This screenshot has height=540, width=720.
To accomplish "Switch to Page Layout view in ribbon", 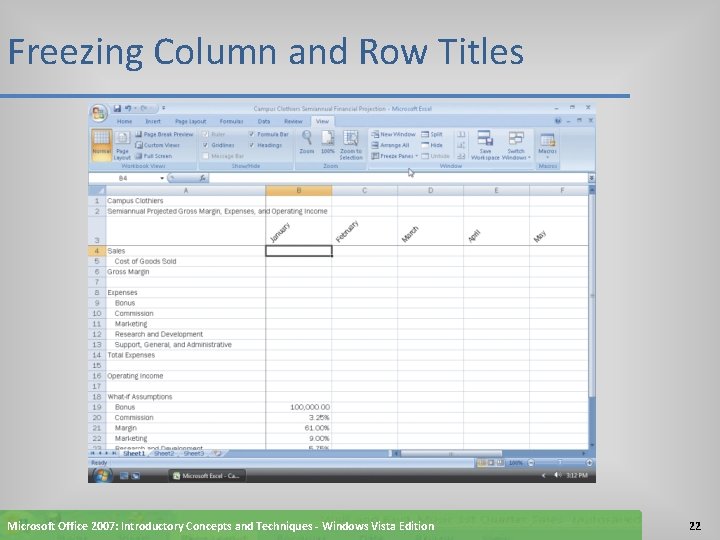I will tap(122, 145).
